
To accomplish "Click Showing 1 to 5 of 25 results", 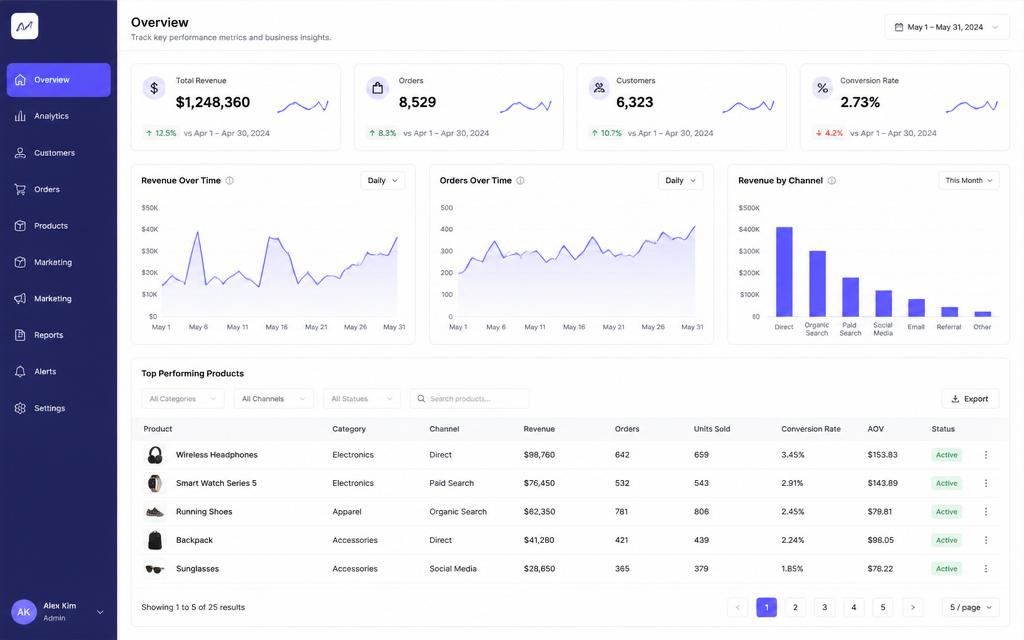I will pyautogui.click(x=193, y=607).
